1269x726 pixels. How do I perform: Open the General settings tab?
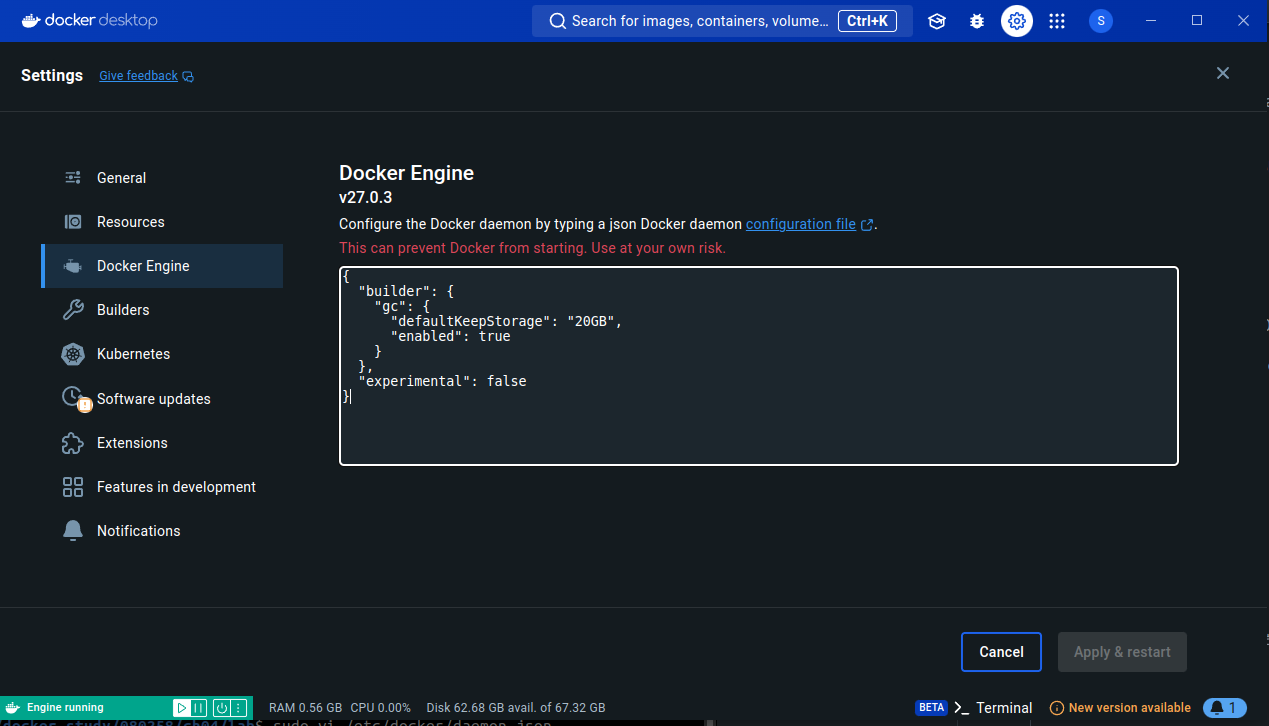(162, 178)
